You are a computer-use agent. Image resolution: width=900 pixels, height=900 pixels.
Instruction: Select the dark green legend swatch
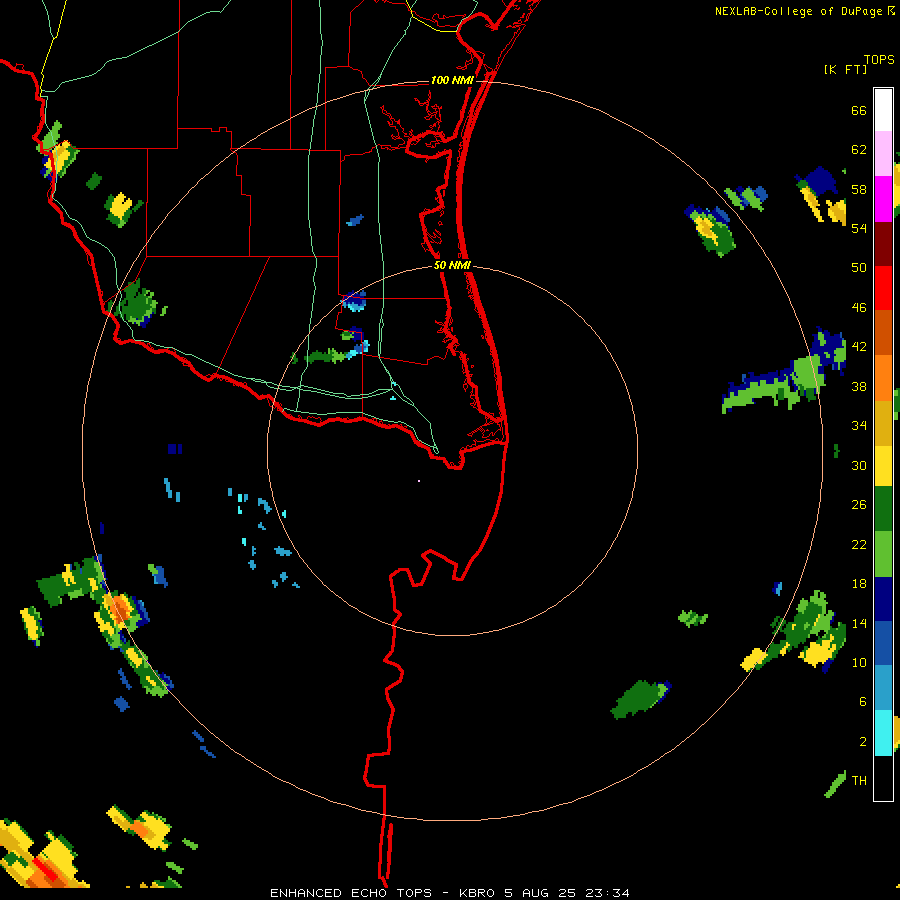[x=883, y=509]
